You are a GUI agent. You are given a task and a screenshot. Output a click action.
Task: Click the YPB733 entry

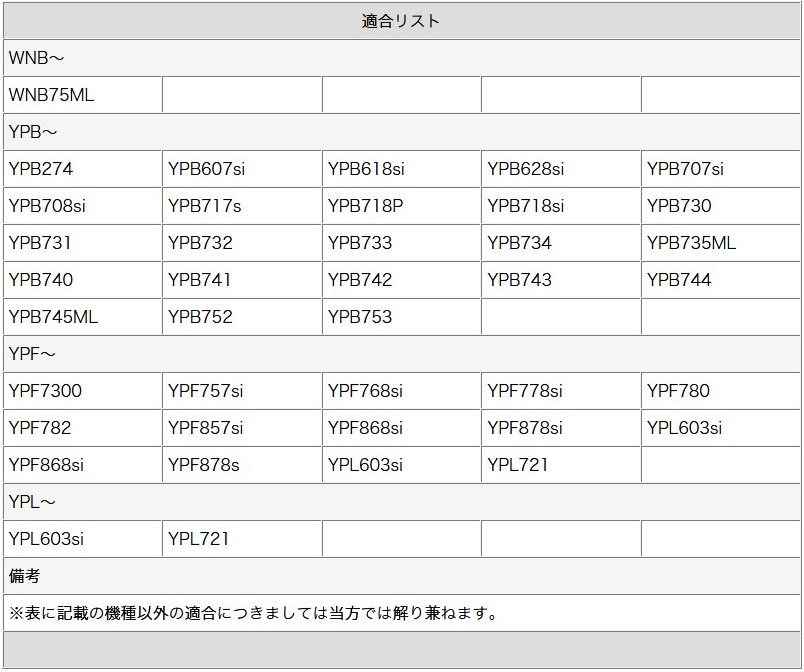click(401, 242)
